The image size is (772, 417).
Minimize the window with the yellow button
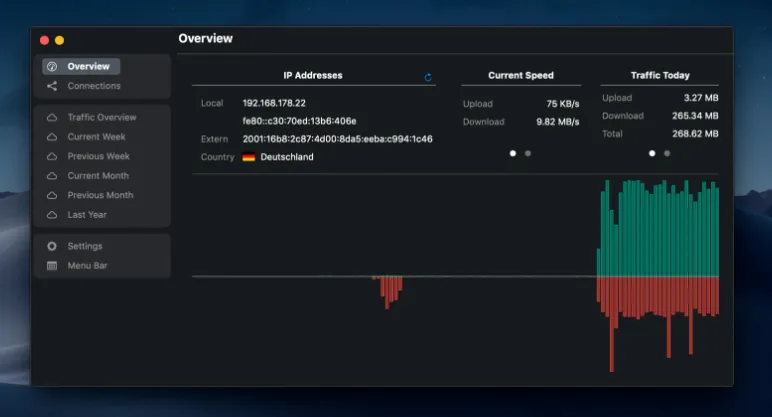pyautogui.click(x=60, y=40)
